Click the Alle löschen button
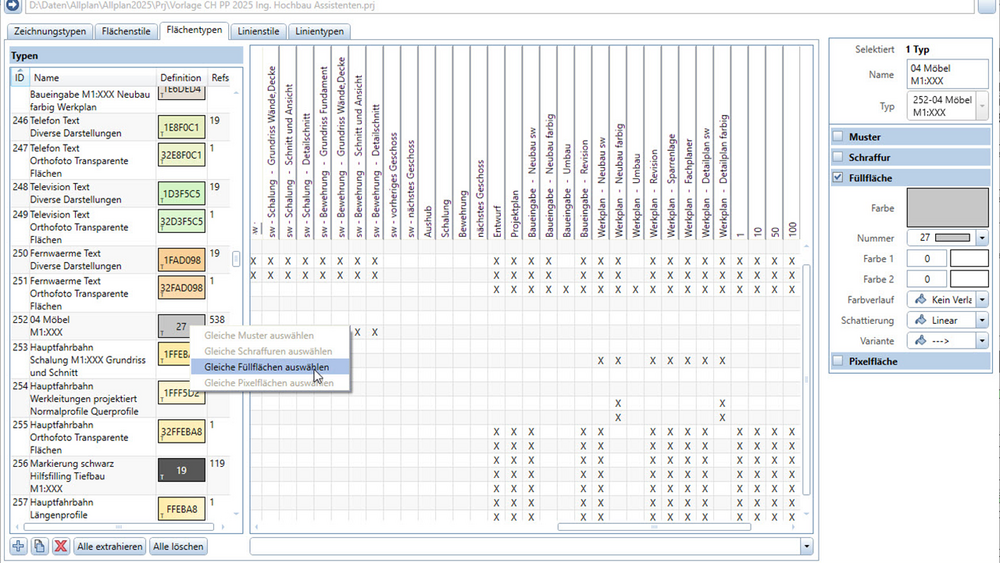1000x563 pixels. point(178,546)
